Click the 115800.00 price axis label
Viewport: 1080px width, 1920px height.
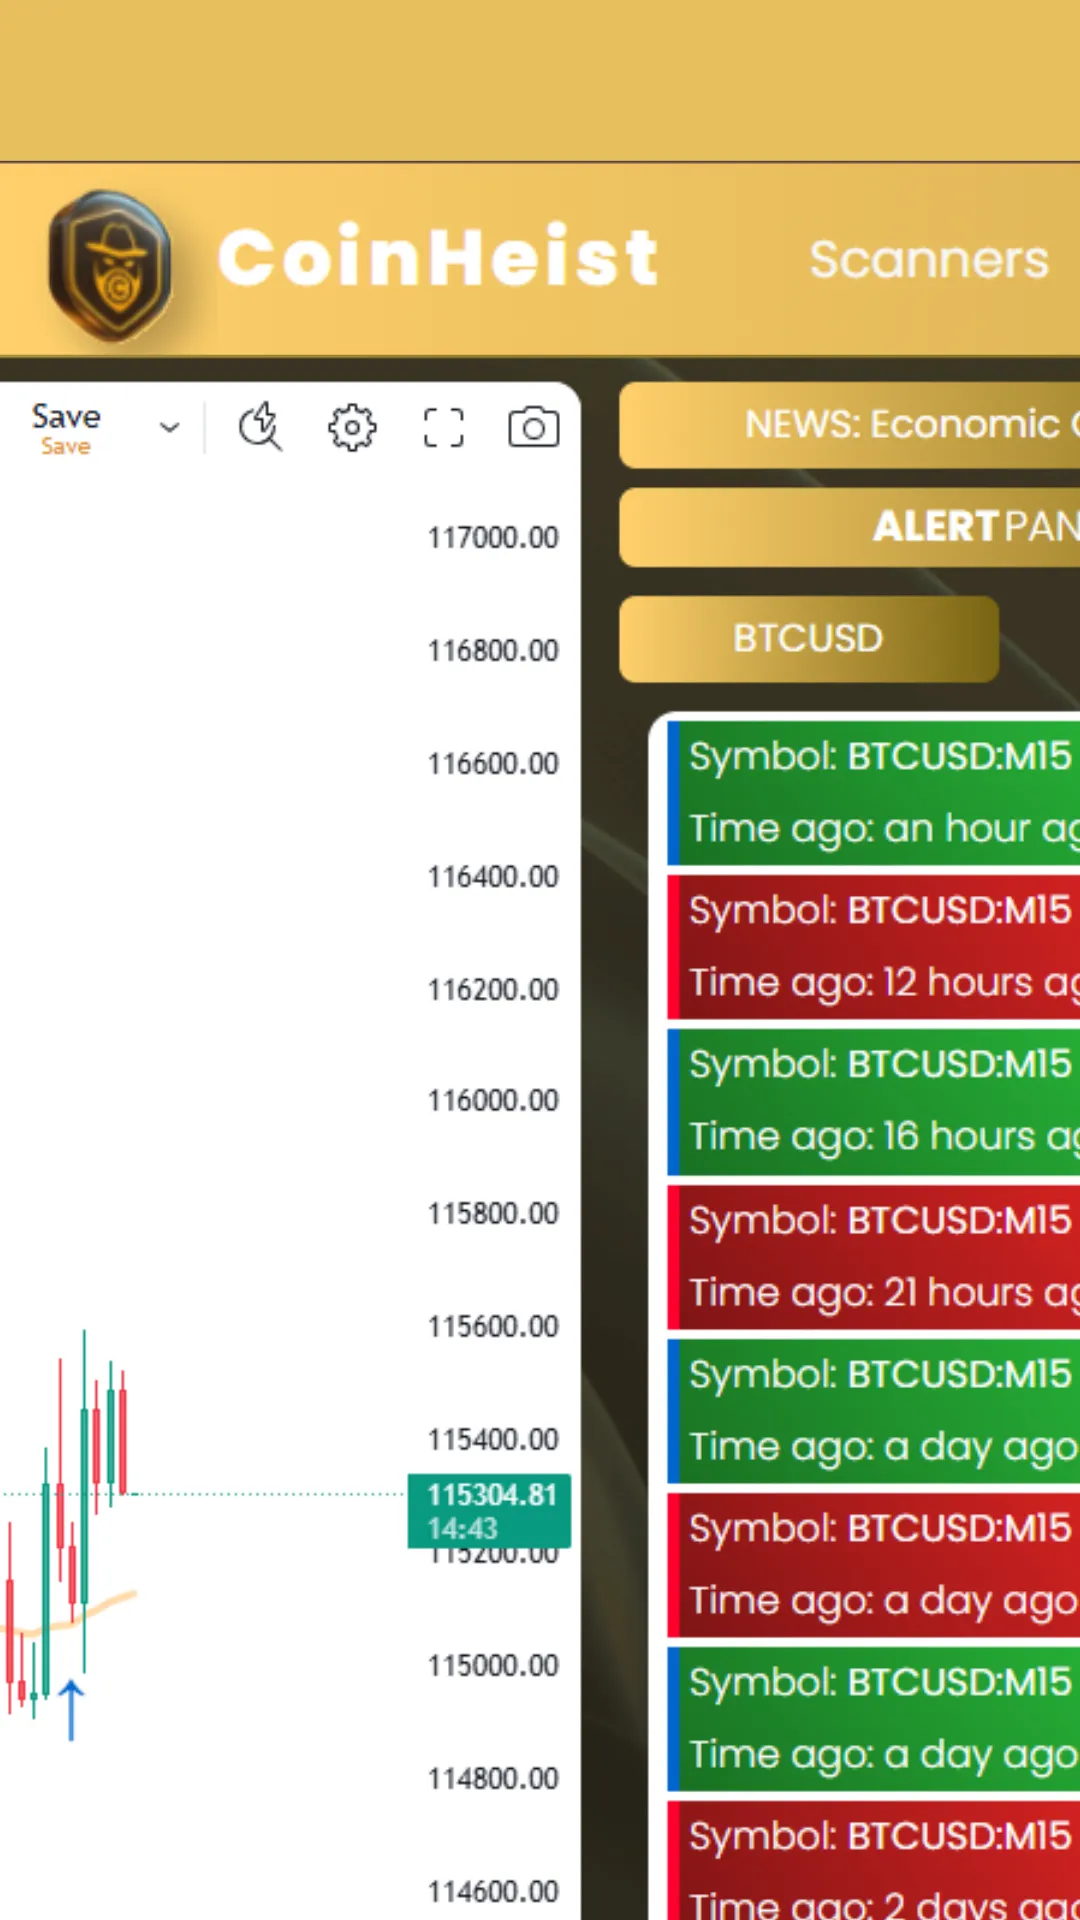tap(493, 1214)
